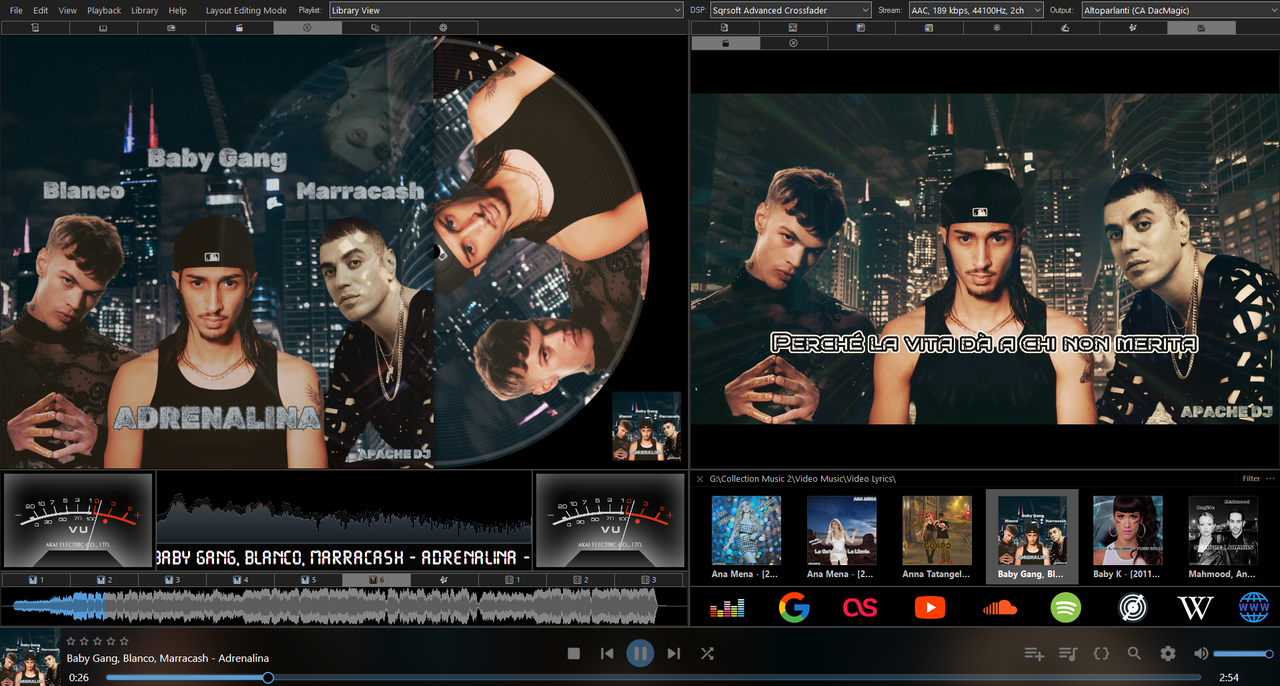Image resolution: width=1280 pixels, height=686 pixels.
Task: Open the equalizer bars icon
Action: click(727, 607)
